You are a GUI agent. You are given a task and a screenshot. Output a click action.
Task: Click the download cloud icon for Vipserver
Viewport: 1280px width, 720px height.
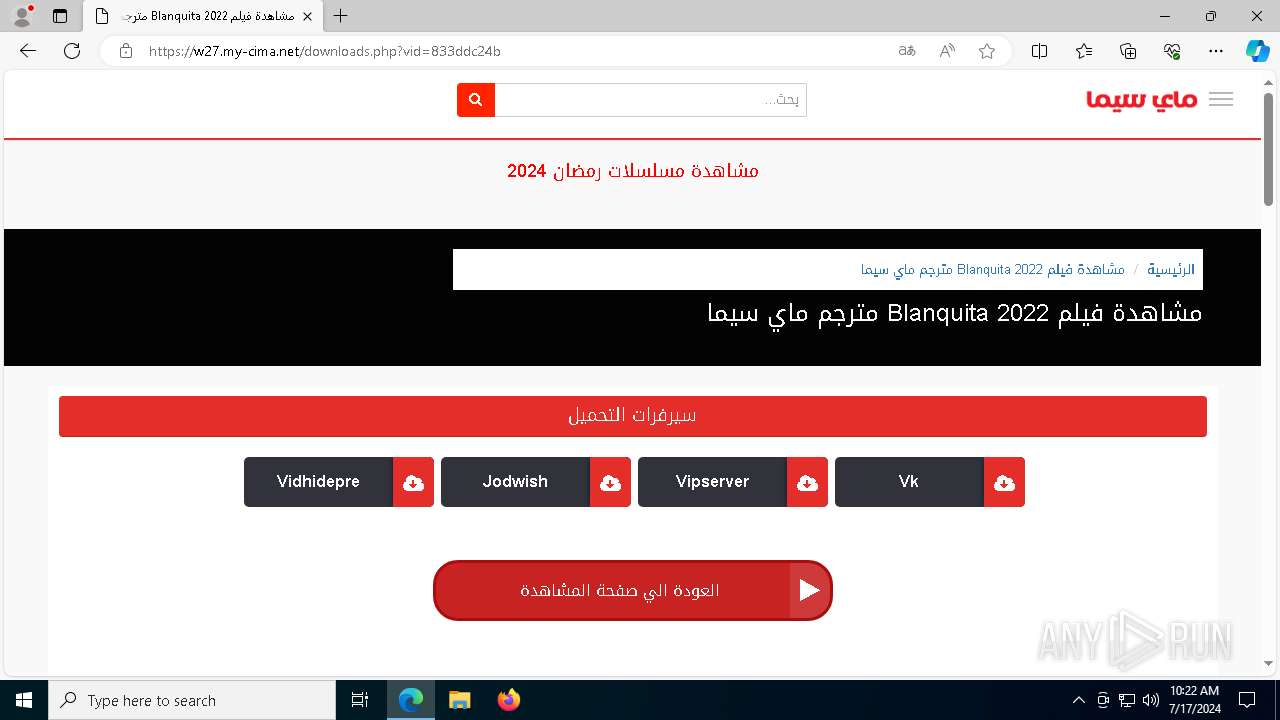[x=808, y=482]
